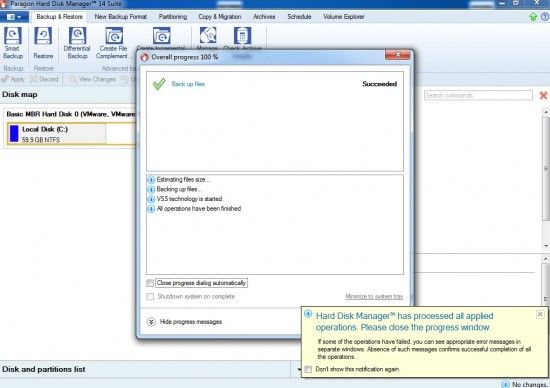Image resolution: width=550 pixels, height=388 pixels.
Task: Expand the Disk and partitions list arrow
Action: (x=299, y=369)
